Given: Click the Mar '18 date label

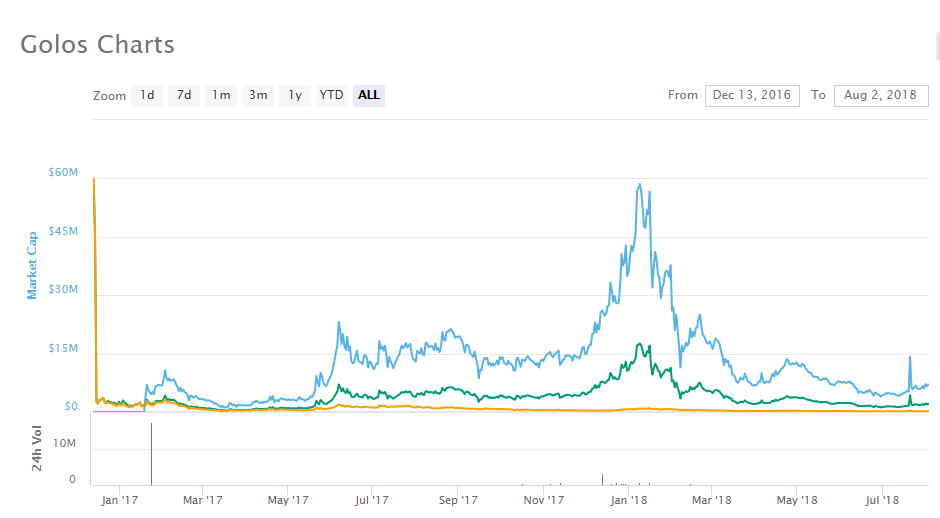Looking at the screenshot, I should coord(712,500).
